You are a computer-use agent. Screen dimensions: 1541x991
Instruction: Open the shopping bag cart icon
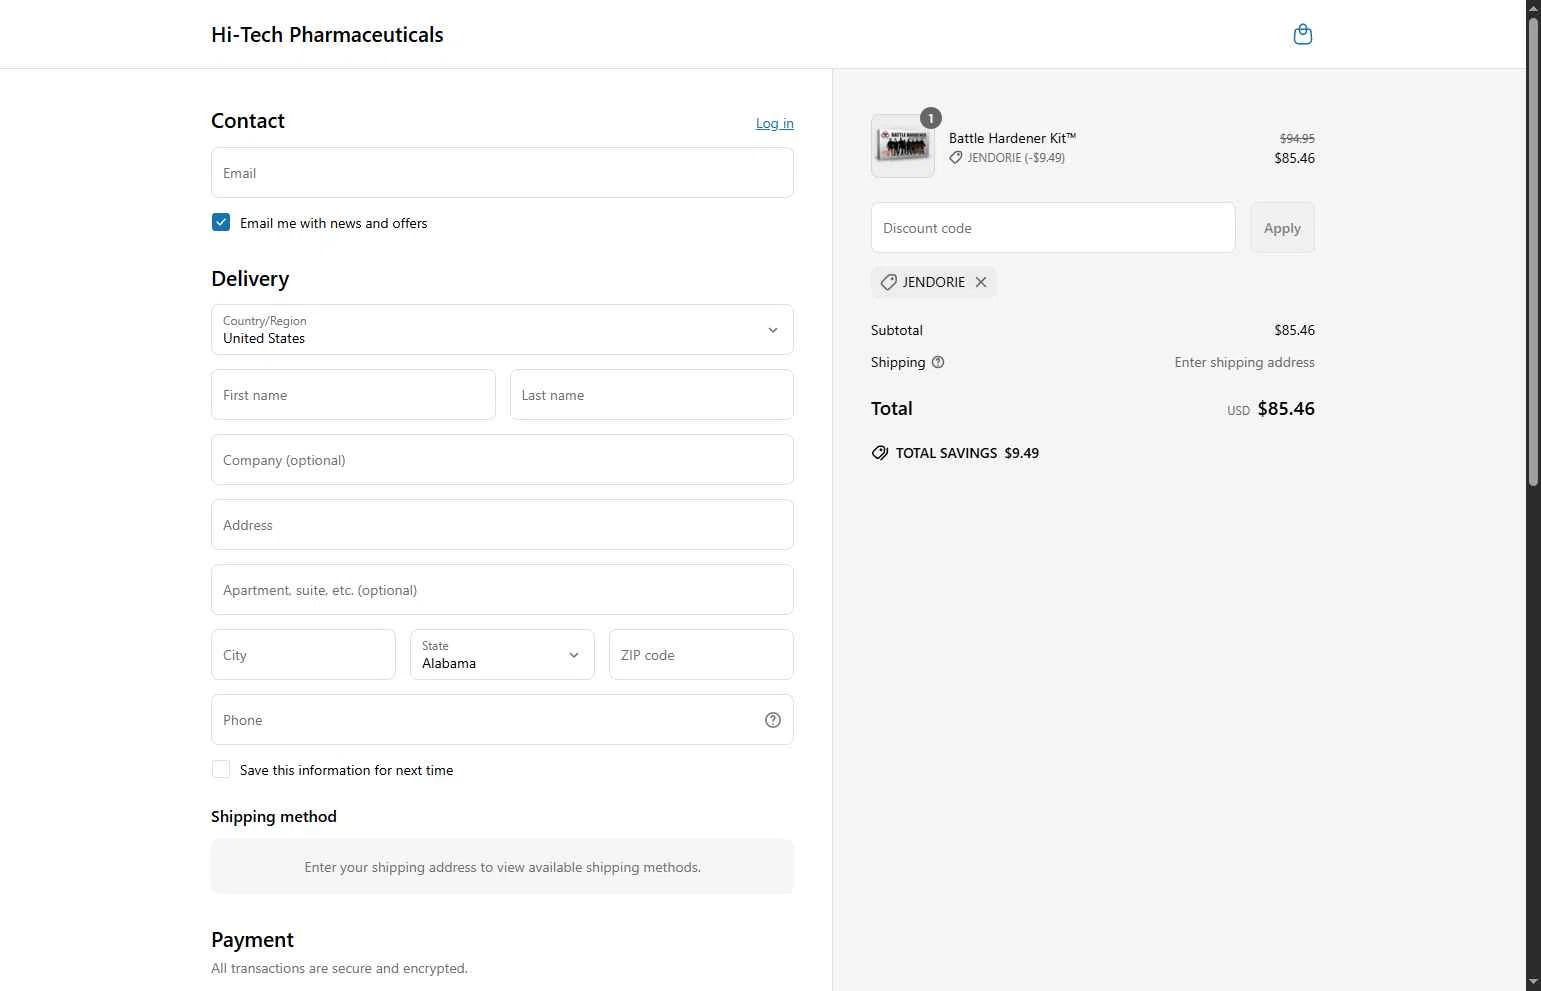tap(1302, 34)
